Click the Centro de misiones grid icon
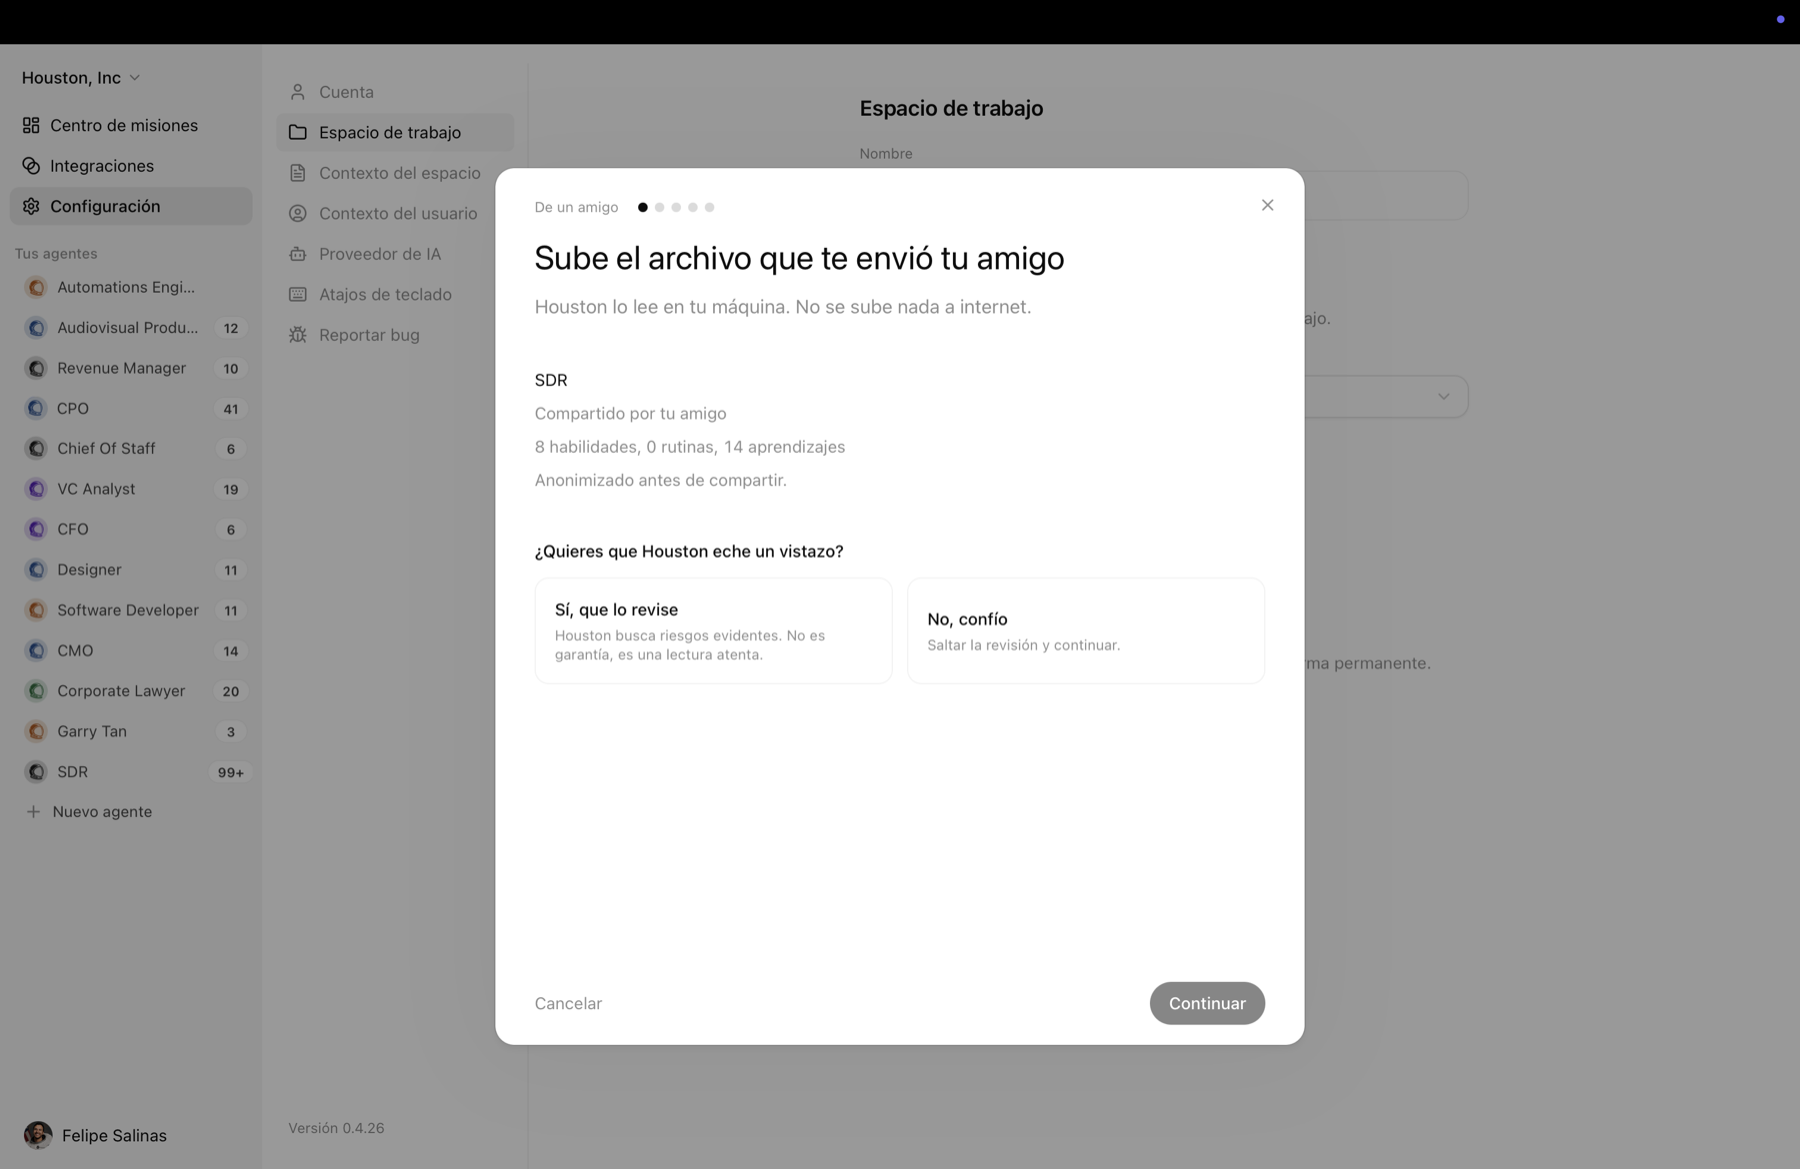Screen dimensions: 1800x1169 click(x=31, y=125)
